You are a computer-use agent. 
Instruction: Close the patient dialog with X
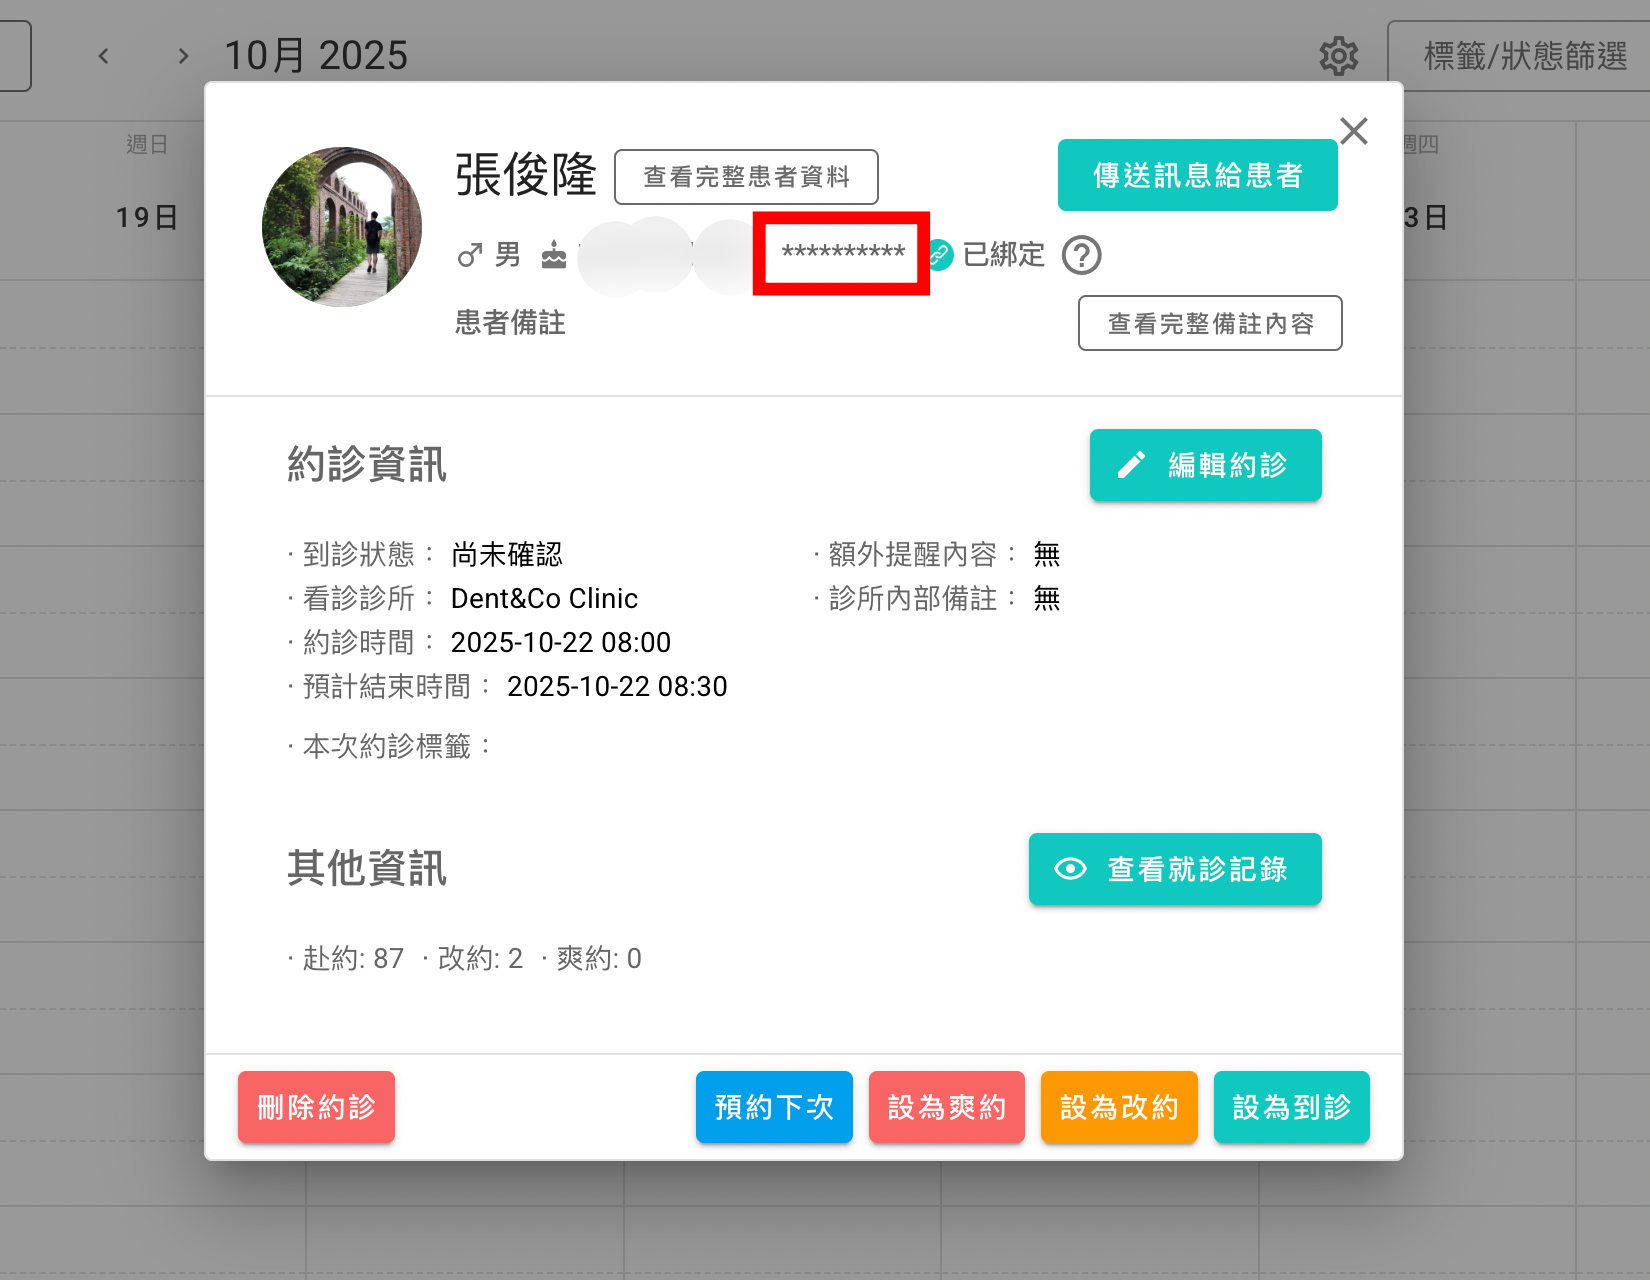pos(1354,131)
